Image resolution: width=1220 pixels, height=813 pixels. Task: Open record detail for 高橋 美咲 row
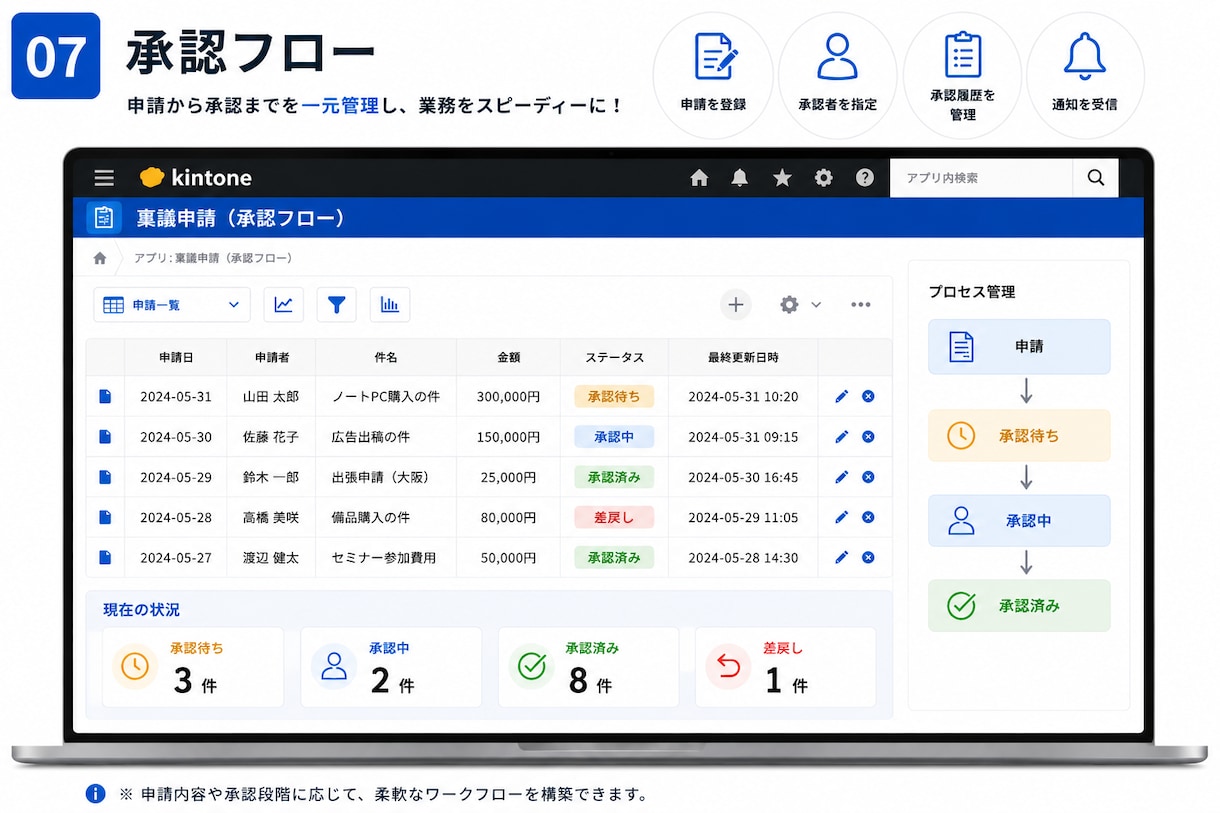coord(105,517)
